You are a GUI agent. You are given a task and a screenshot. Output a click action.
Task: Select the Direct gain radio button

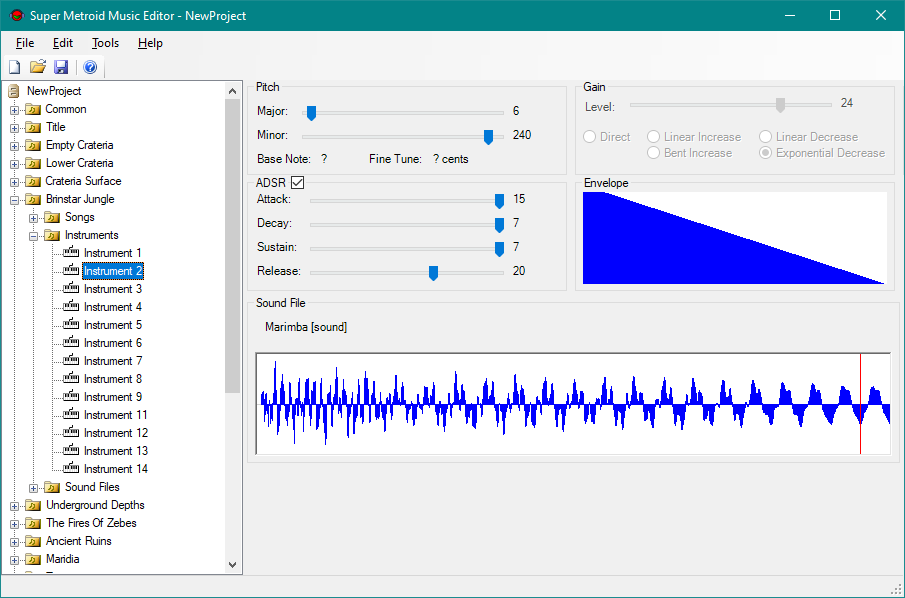pos(589,137)
